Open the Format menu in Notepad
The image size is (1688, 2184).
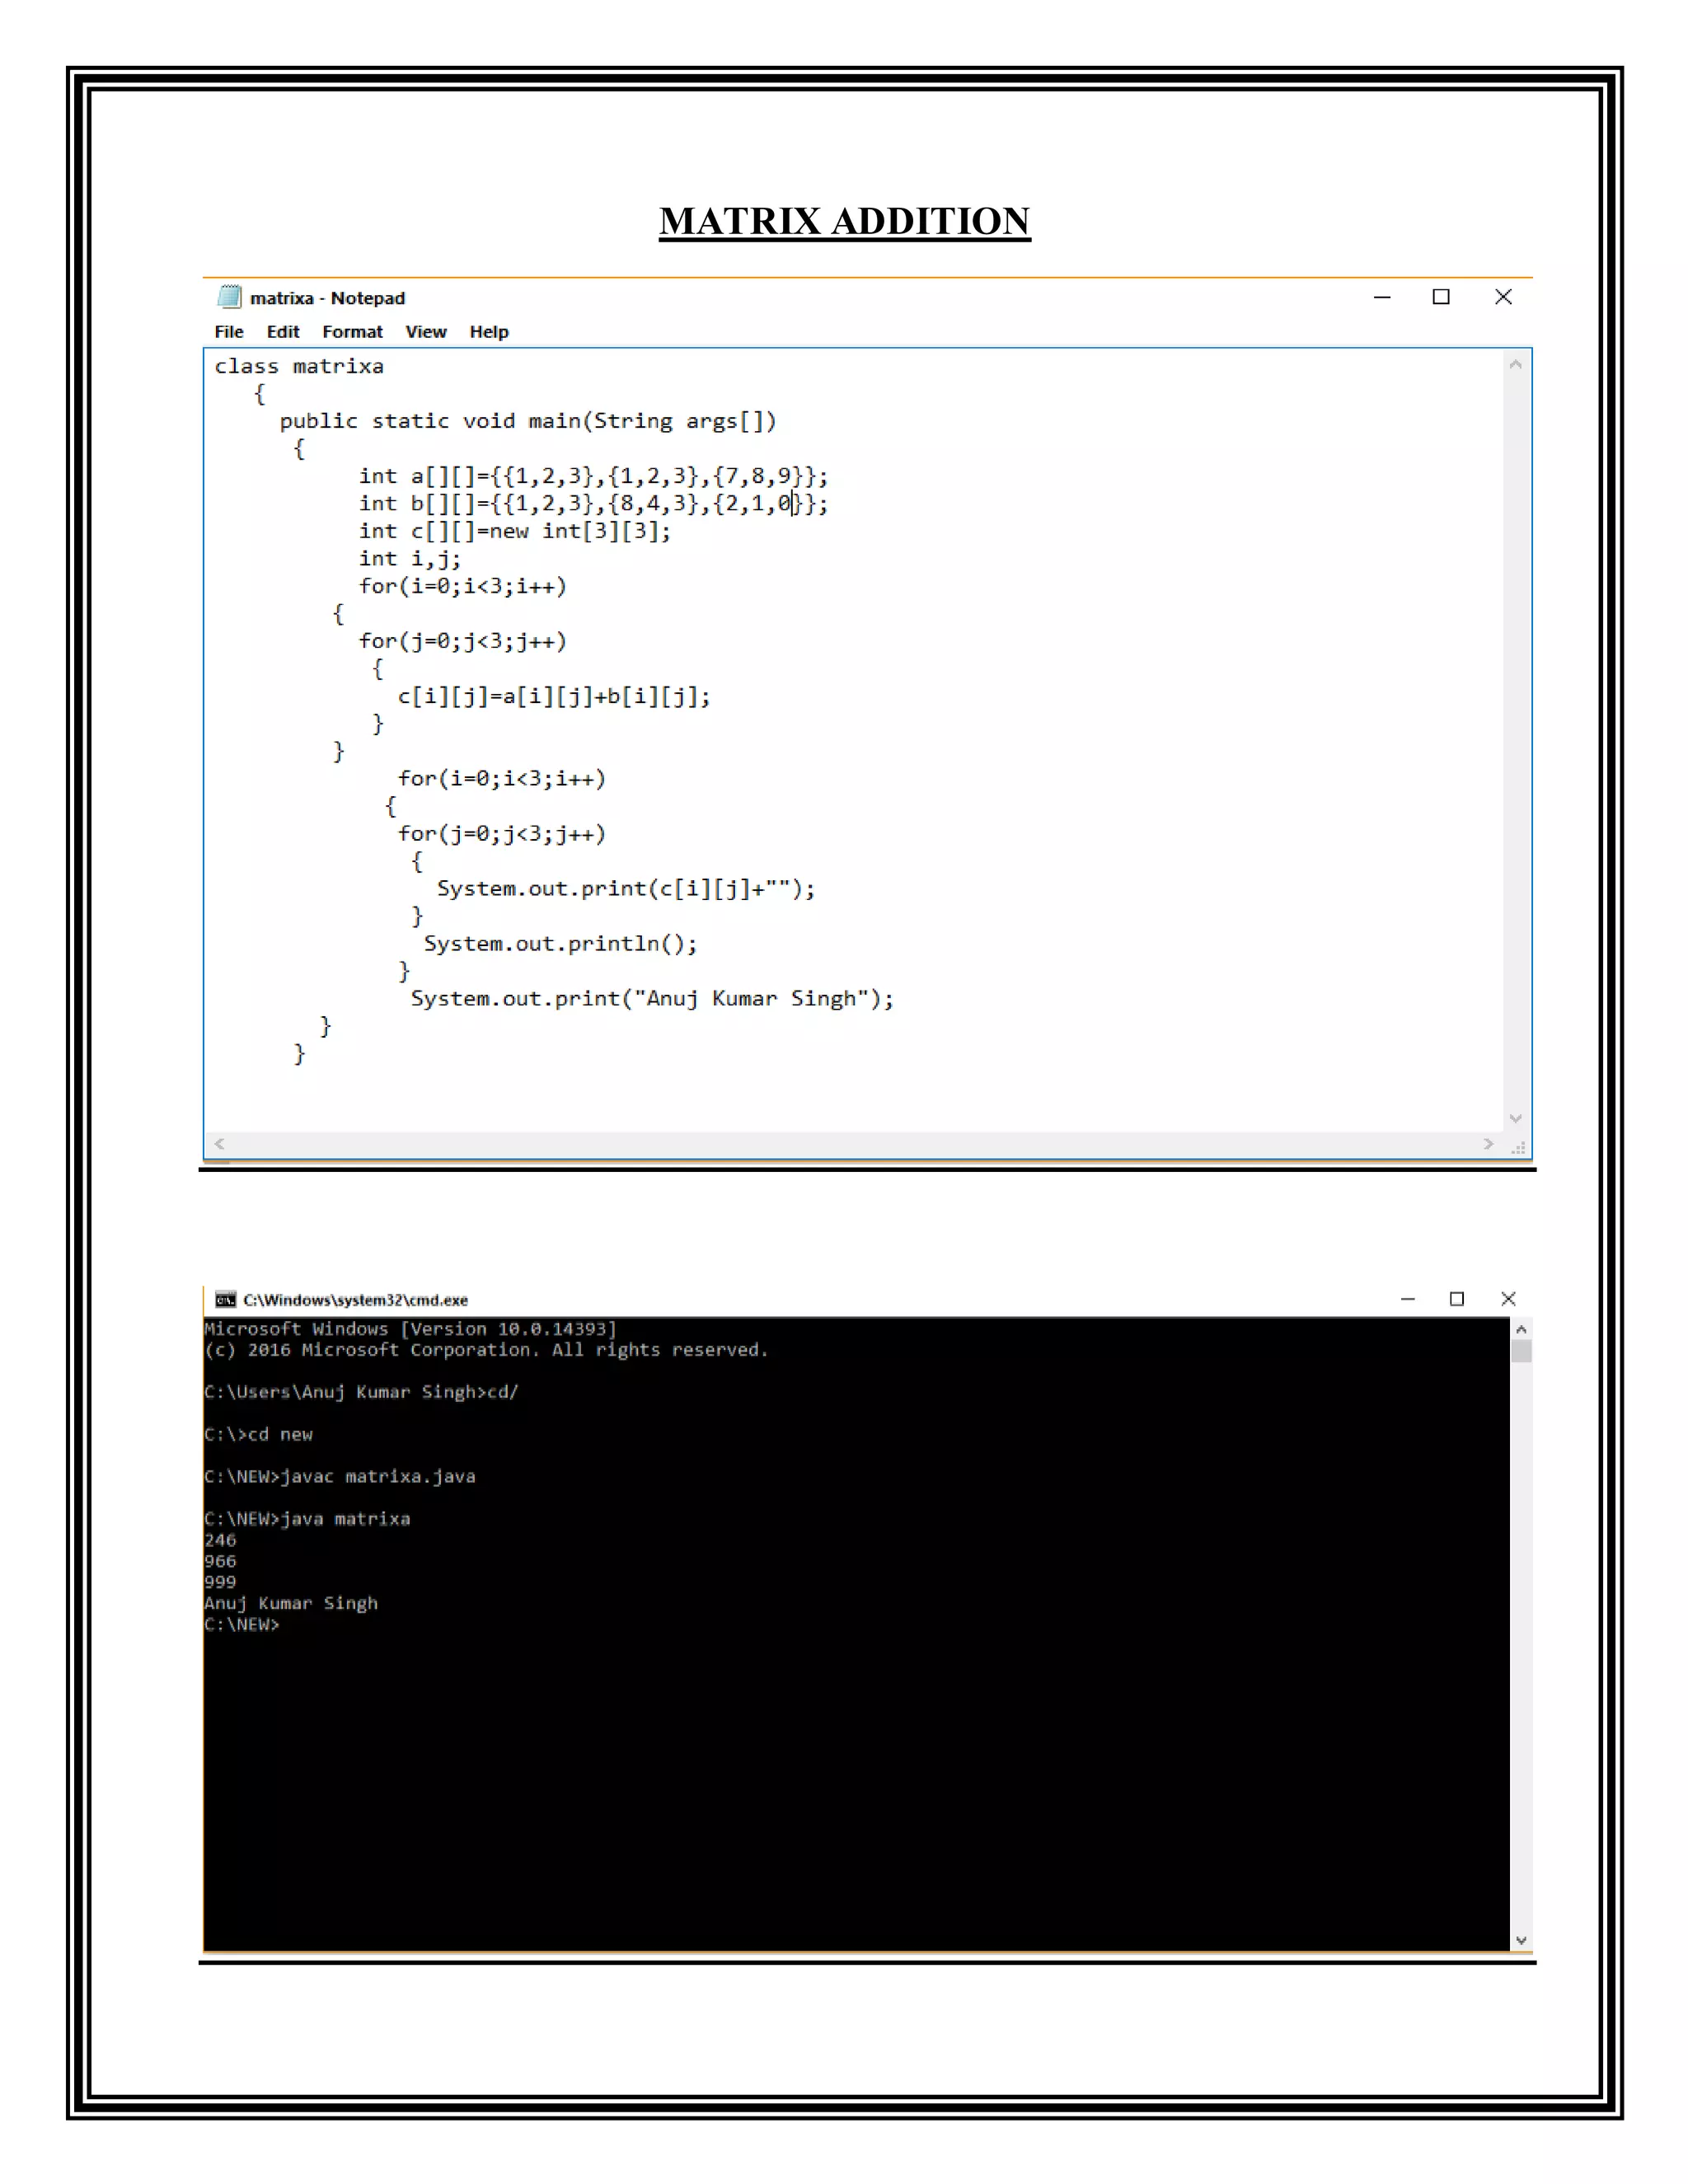[352, 332]
